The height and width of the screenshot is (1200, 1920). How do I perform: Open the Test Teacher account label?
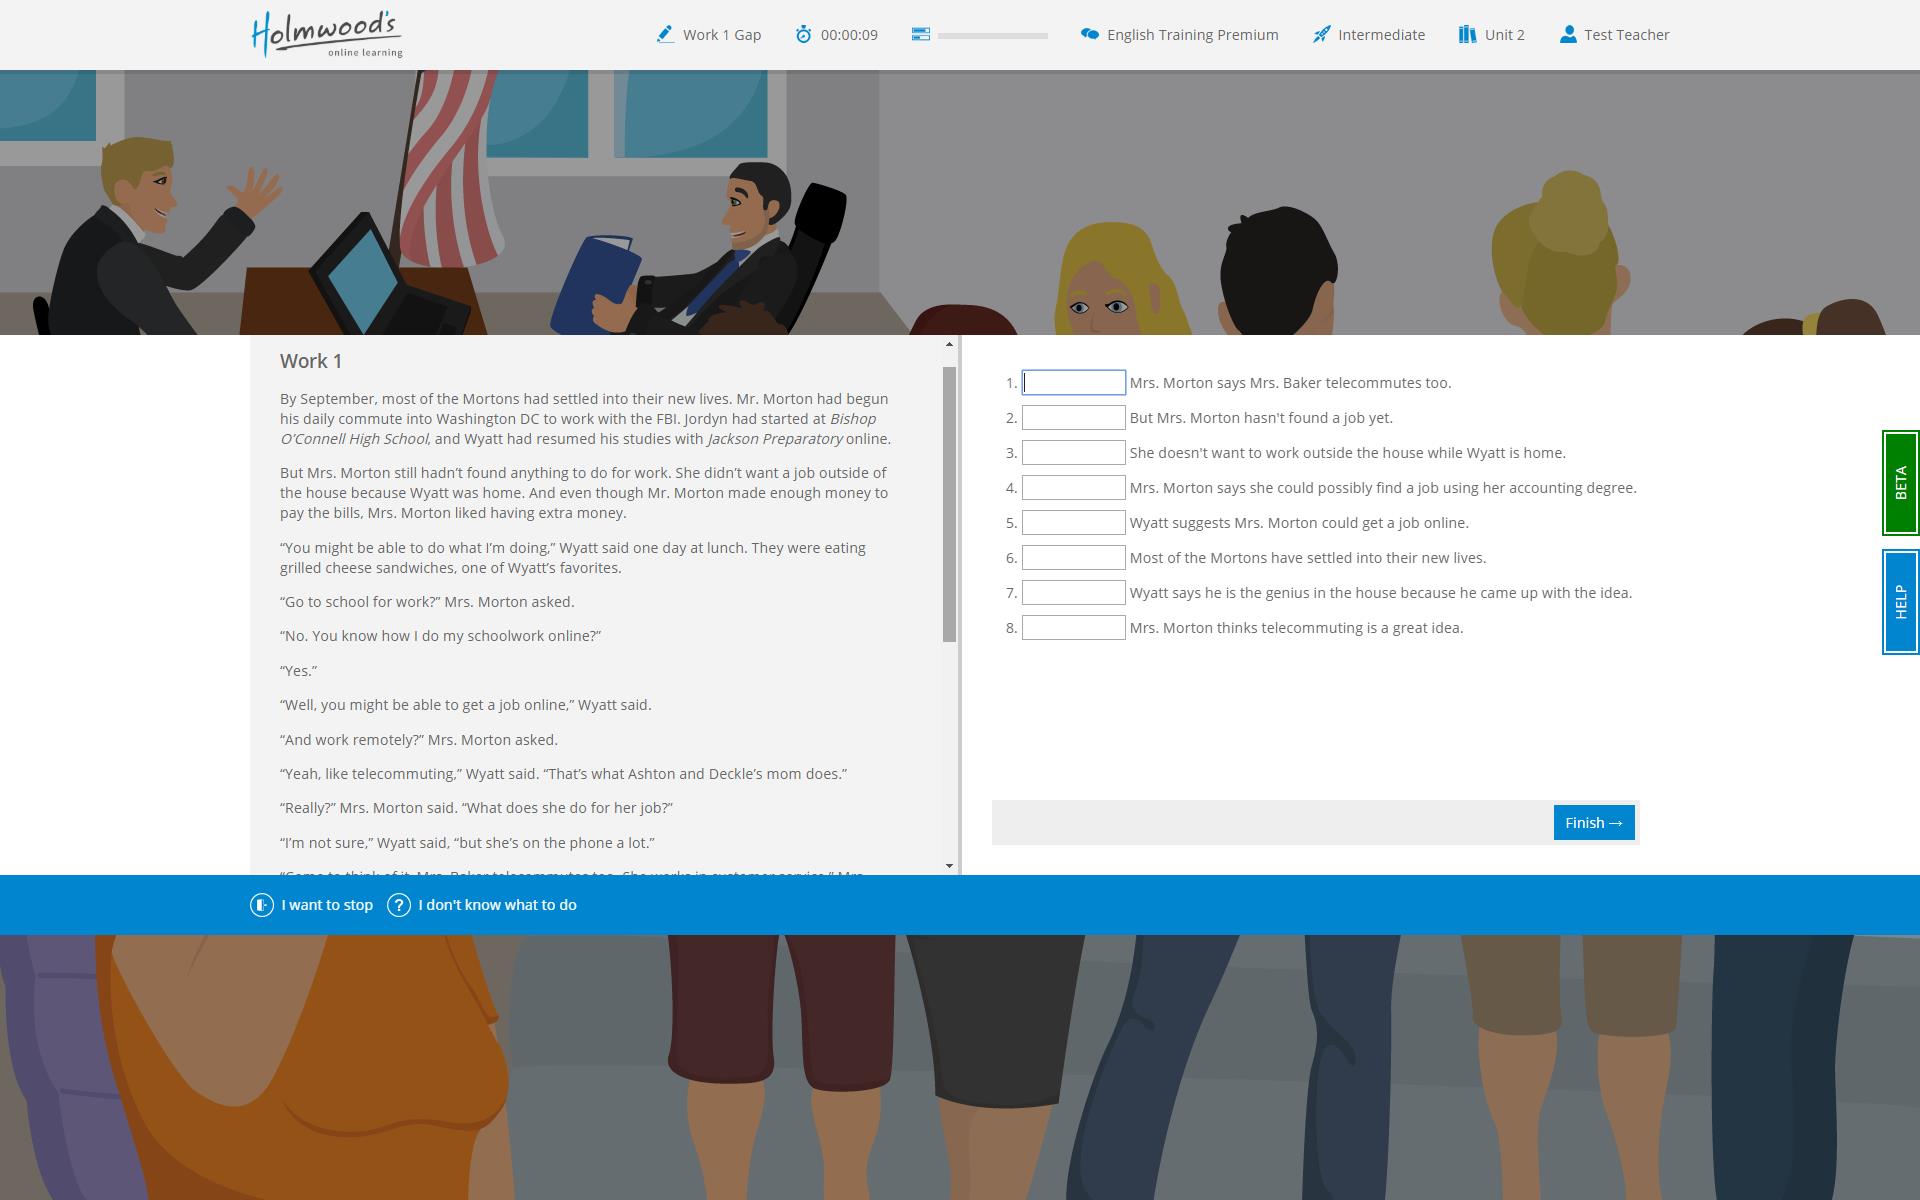pos(1626,35)
